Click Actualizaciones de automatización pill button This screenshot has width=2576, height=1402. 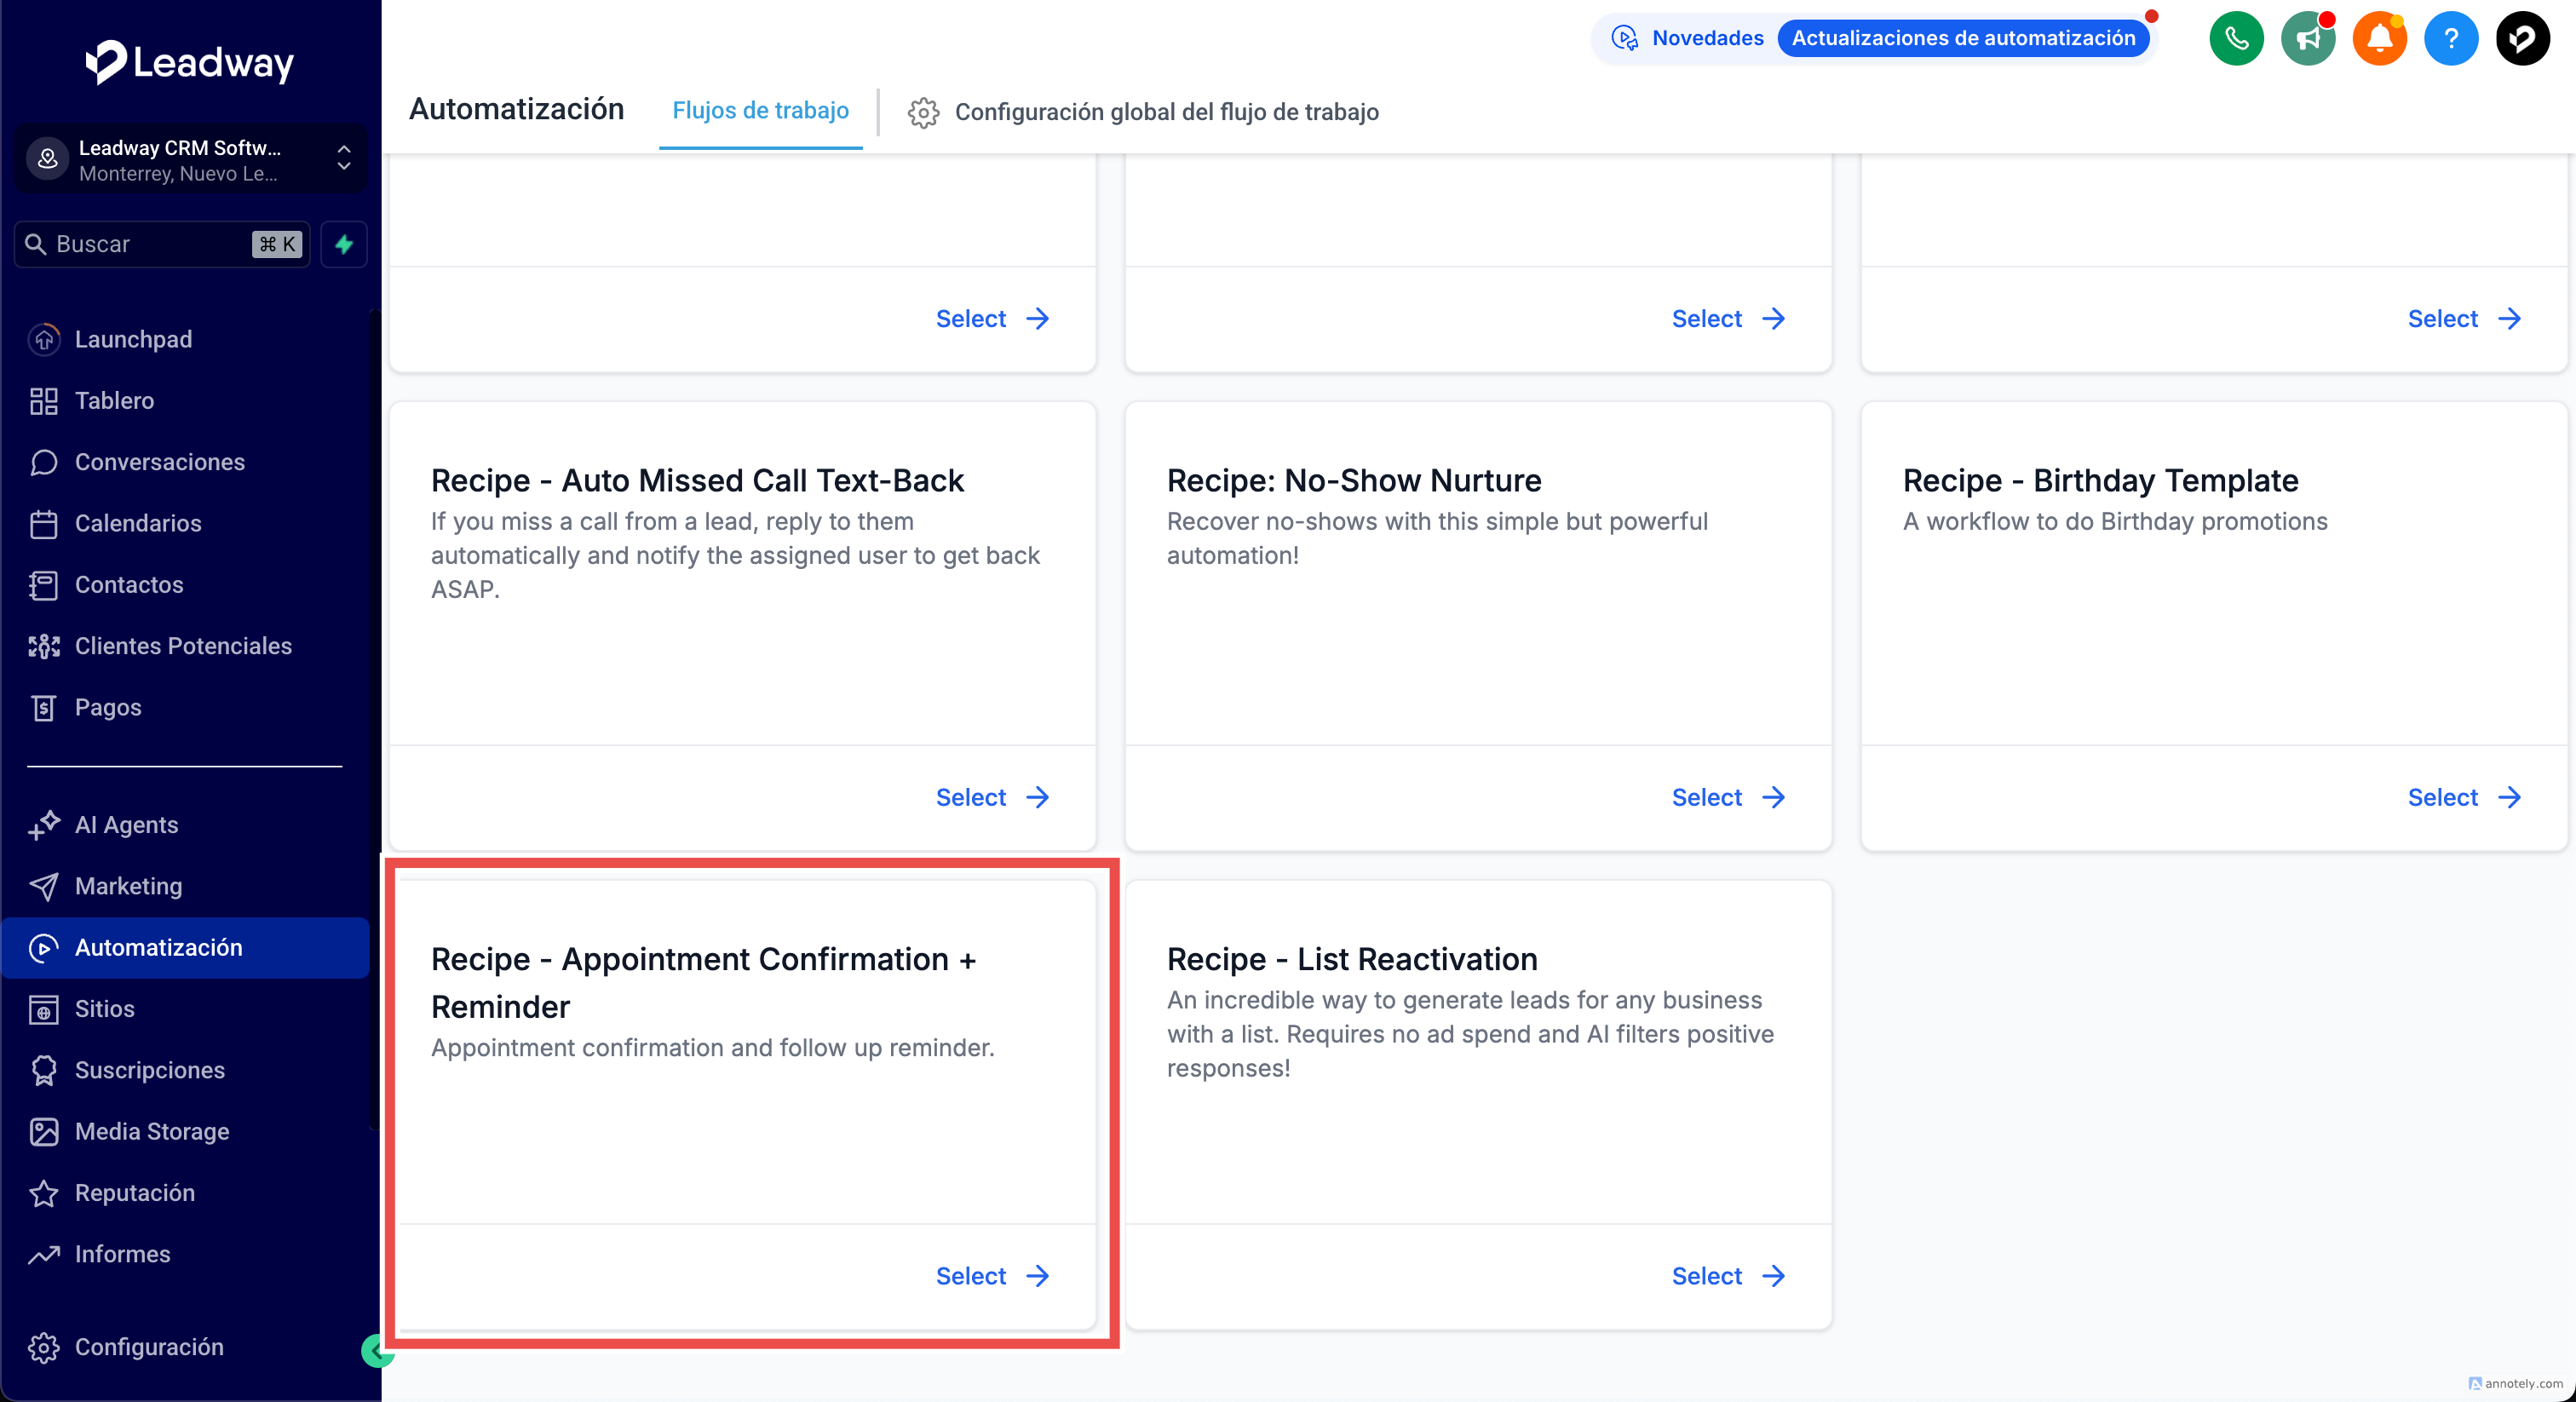(x=1962, y=38)
